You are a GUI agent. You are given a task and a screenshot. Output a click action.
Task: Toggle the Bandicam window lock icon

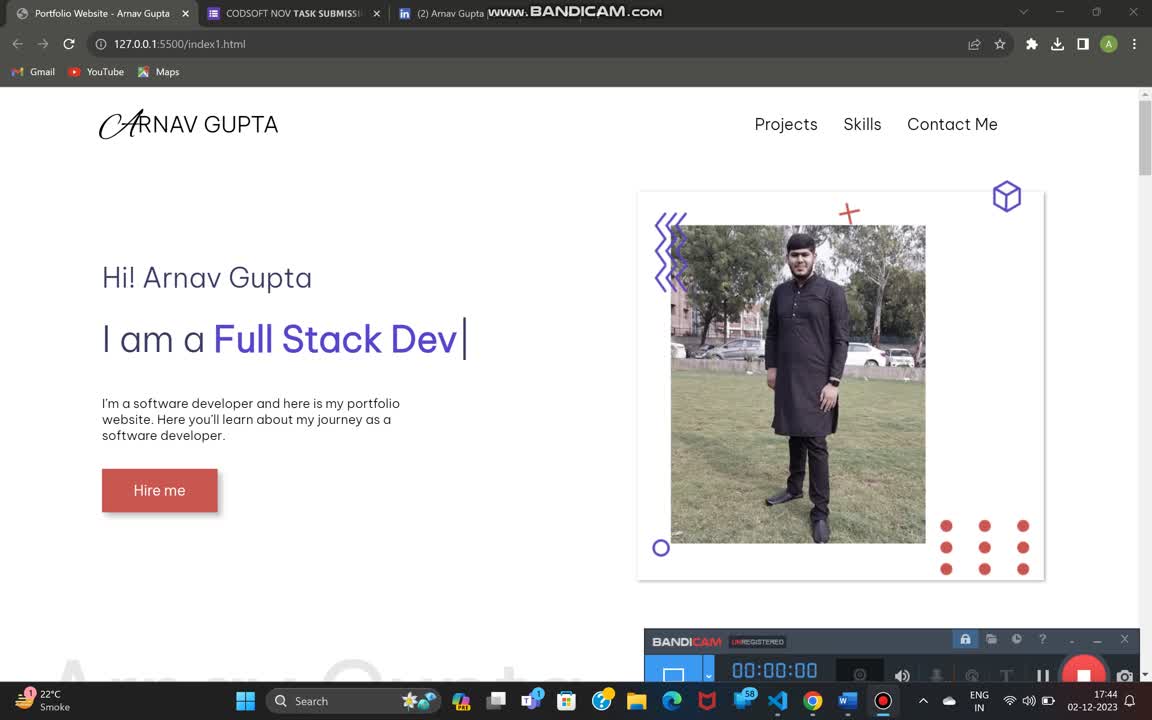pos(965,639)
